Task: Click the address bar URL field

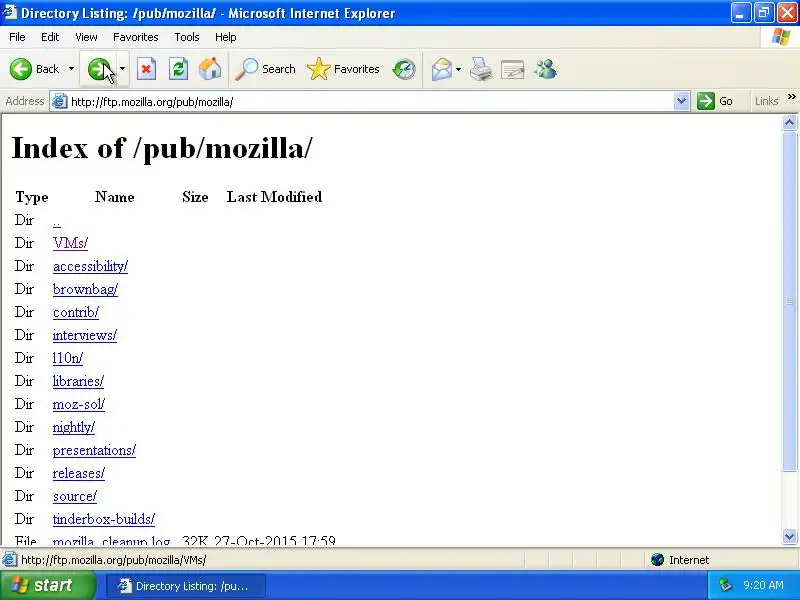Action: click(369, 102)
